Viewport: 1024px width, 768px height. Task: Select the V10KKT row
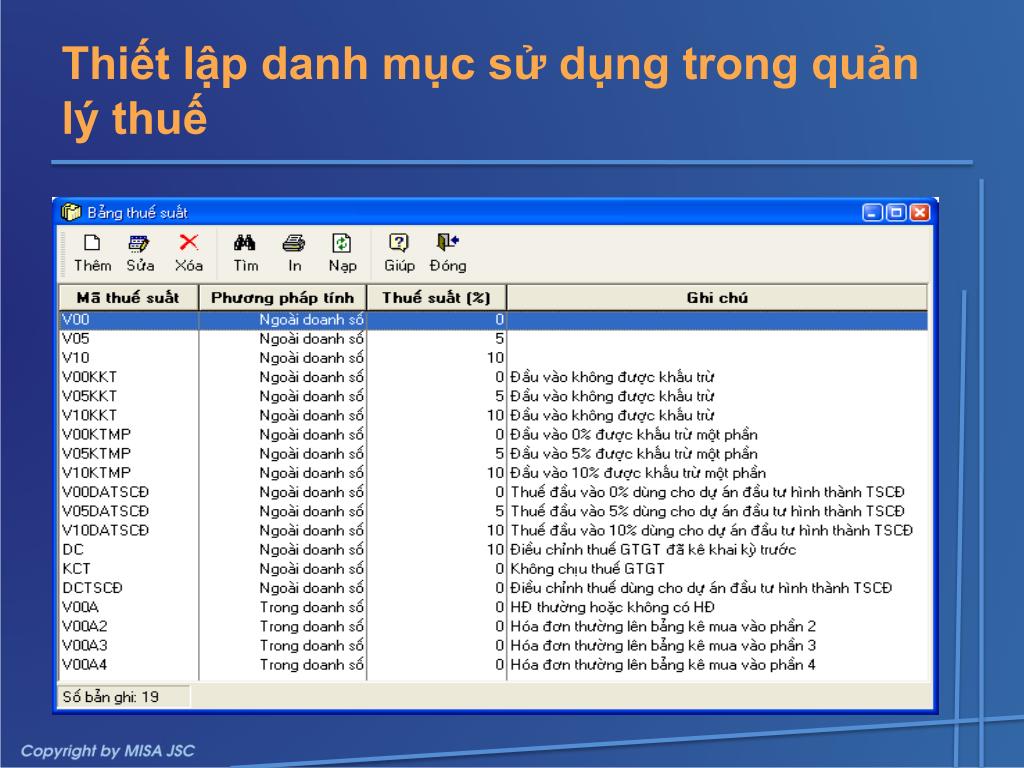(x=493, y=415)
